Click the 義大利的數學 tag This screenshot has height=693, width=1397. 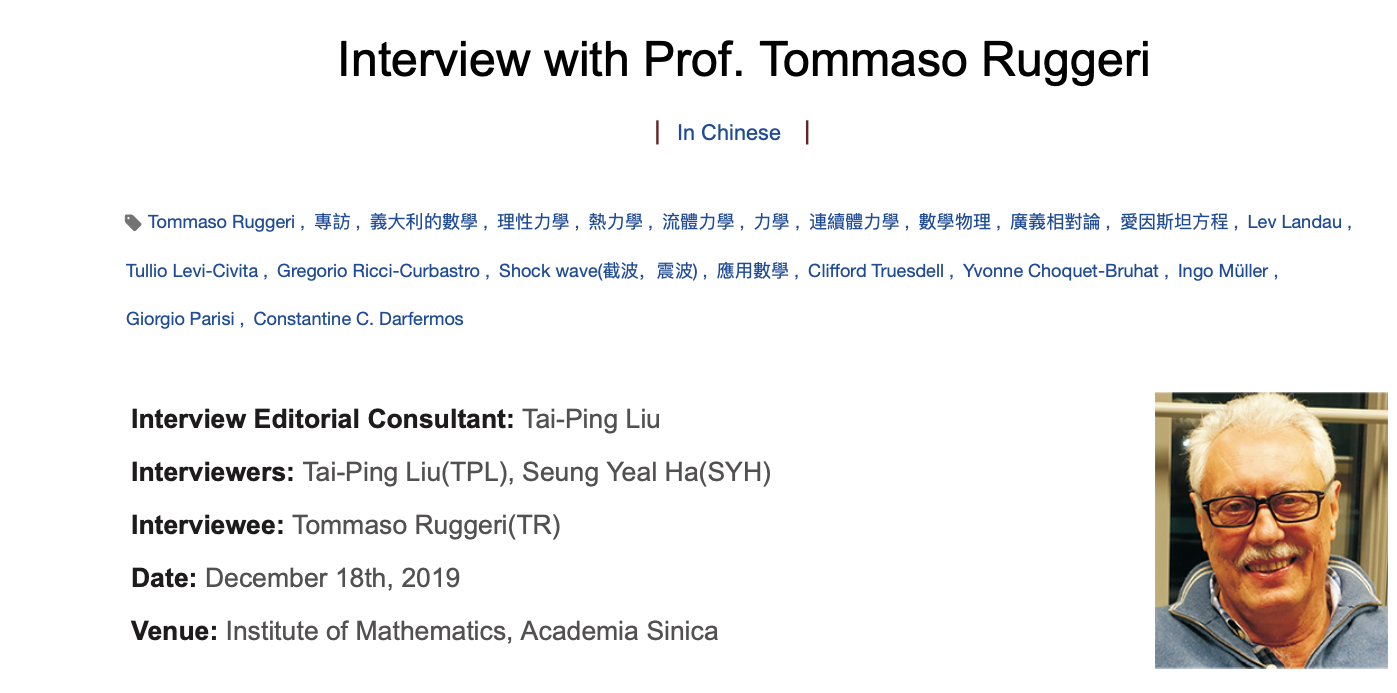[423, 222]
